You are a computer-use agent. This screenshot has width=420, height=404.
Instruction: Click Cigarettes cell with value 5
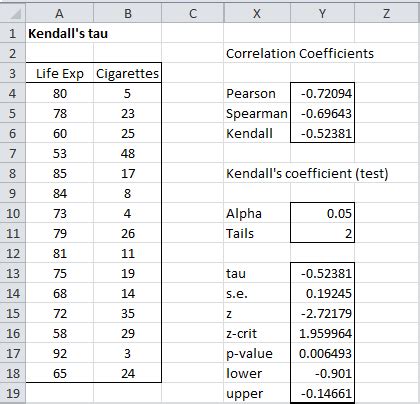pyautogui.click(x=128, y=93)
